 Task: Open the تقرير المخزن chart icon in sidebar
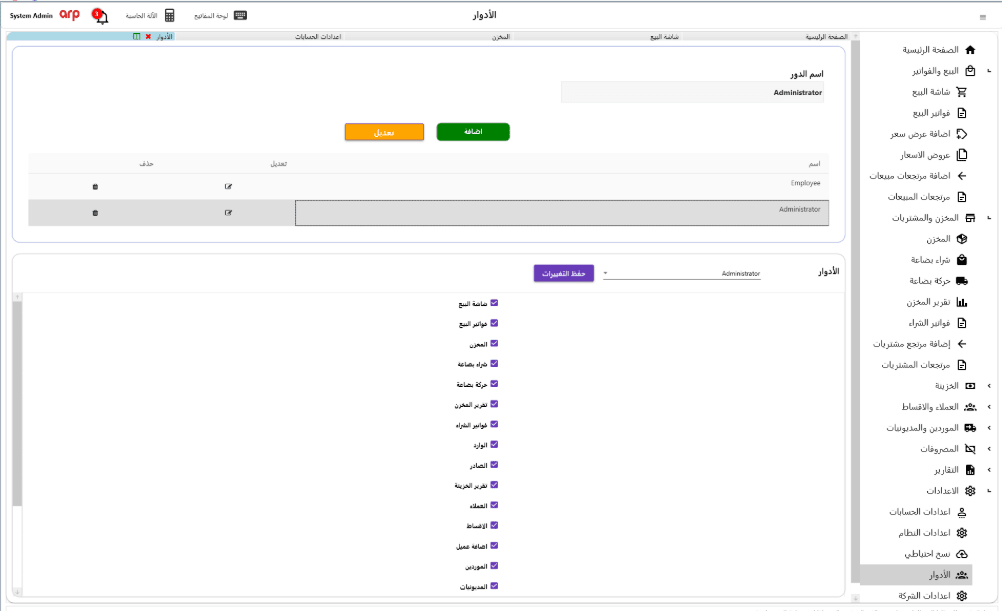click(x=962, y=302)
